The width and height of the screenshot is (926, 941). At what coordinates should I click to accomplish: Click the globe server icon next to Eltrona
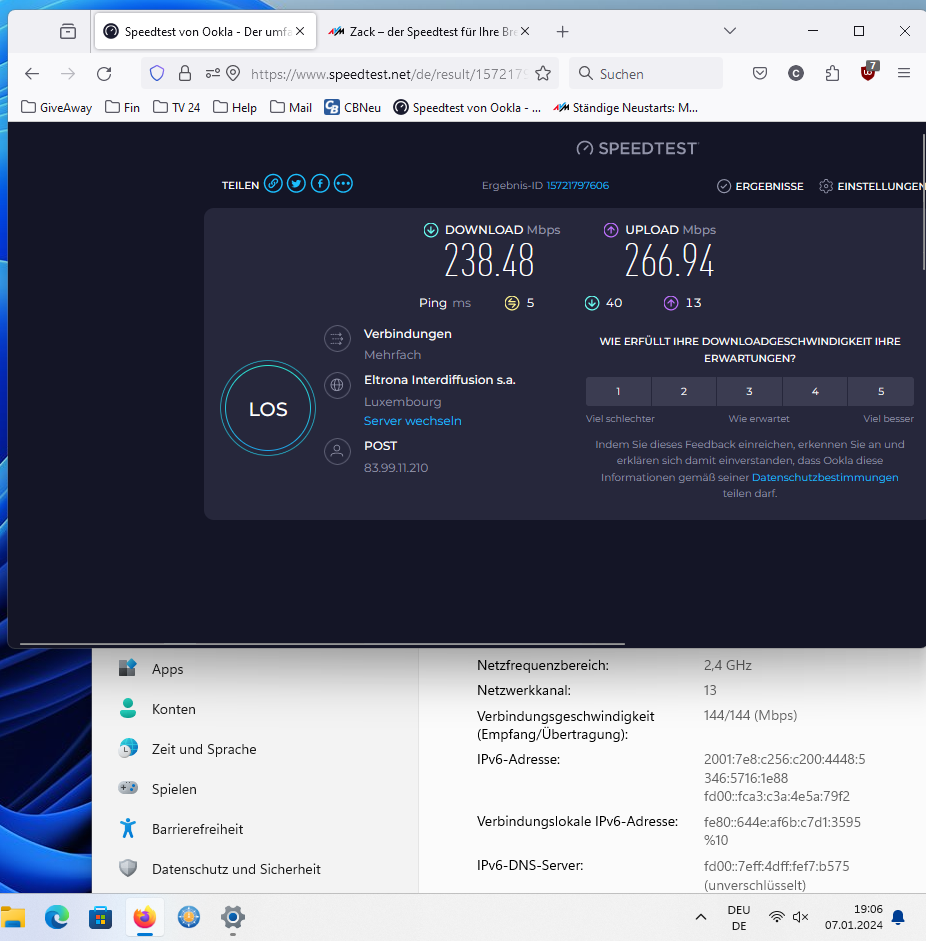click(337, 385)
